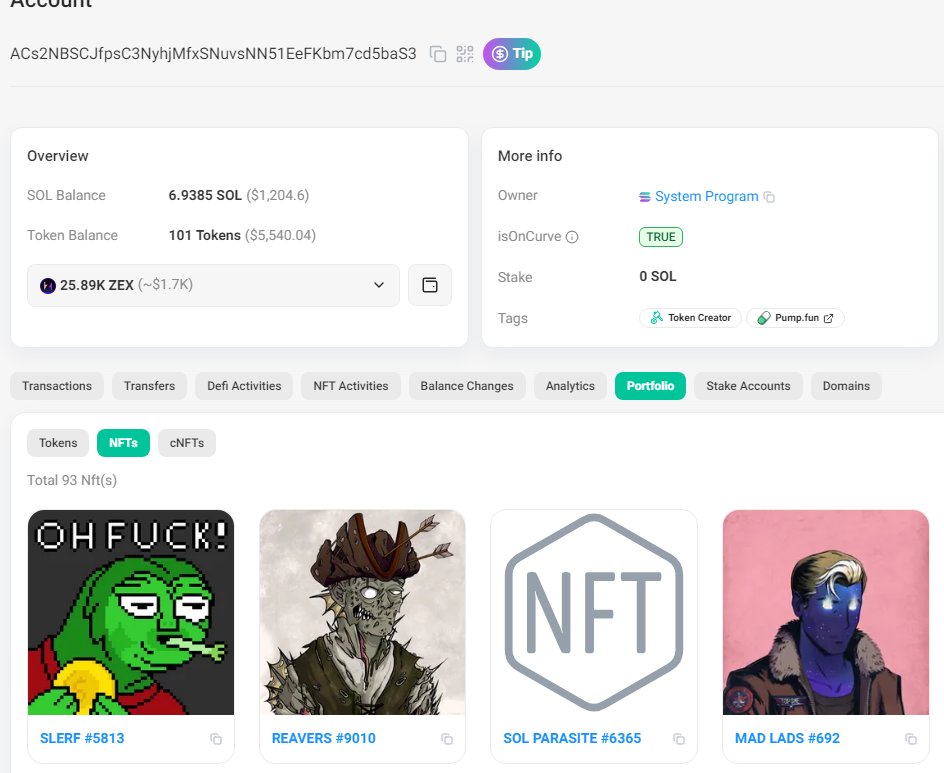Show the Tokens sub-tab
Screen dimensions: 944x773
[58, 443]
